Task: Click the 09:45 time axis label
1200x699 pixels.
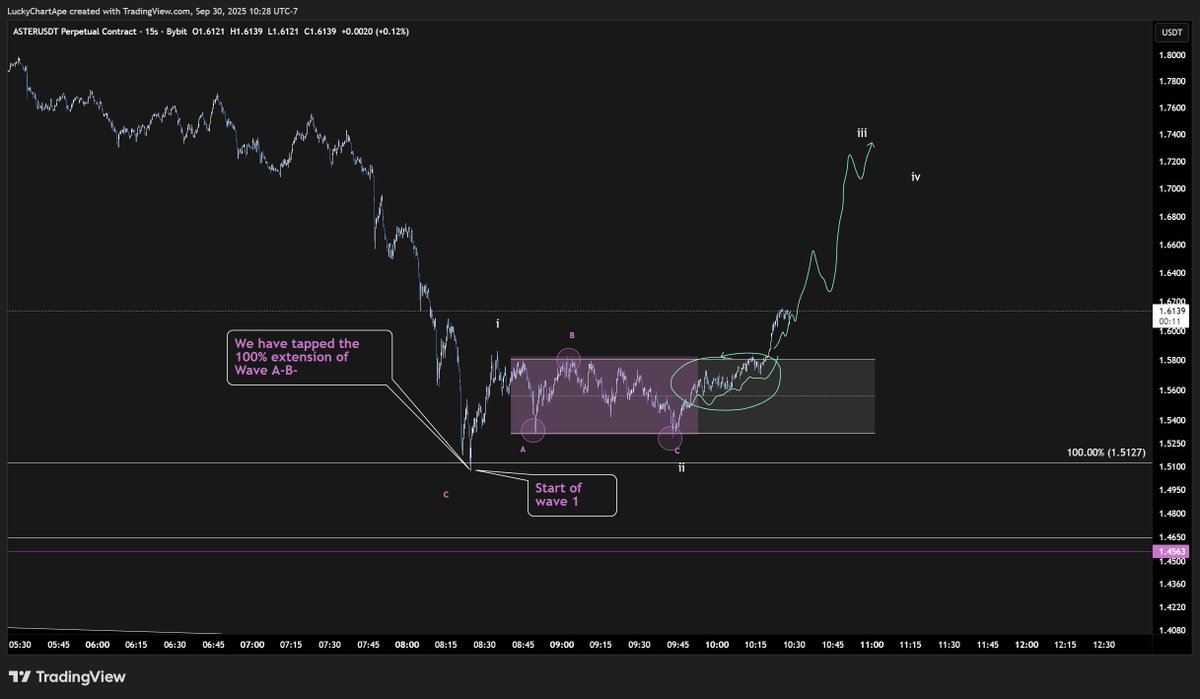Action: (677, 645)
